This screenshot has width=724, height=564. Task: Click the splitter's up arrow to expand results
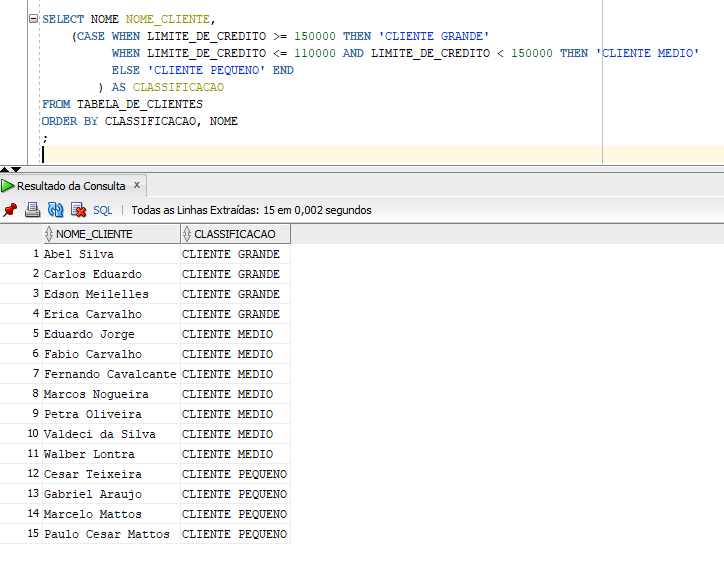tap(5, 169)
